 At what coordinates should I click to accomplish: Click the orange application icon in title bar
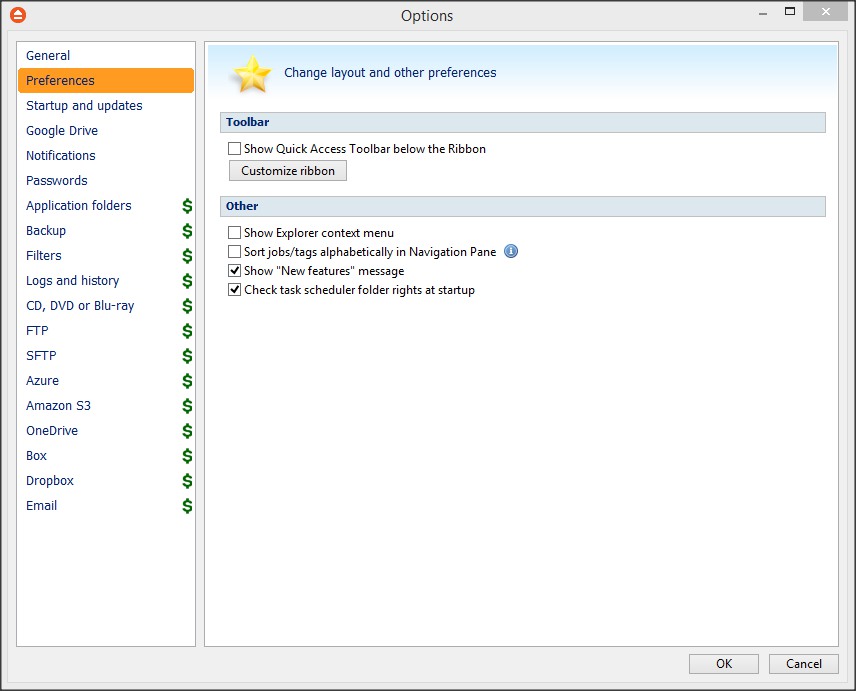[x=18, y=15]
